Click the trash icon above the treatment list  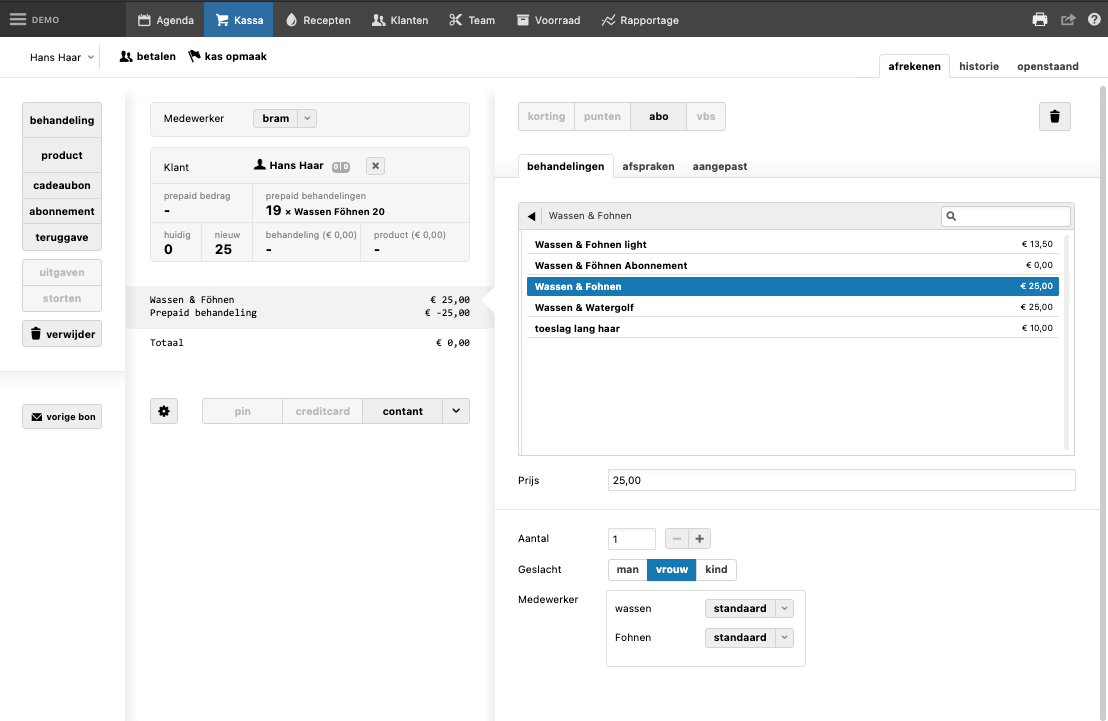1054,117
